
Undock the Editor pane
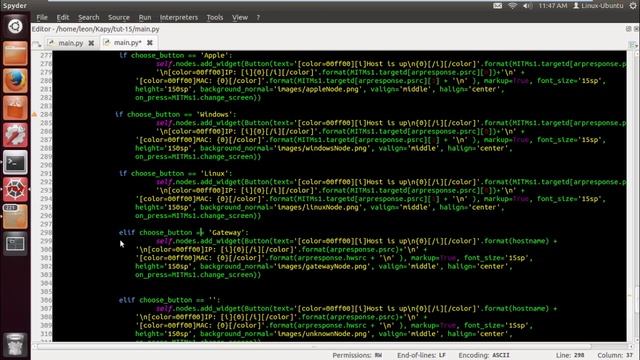click(x=629, y=29)
